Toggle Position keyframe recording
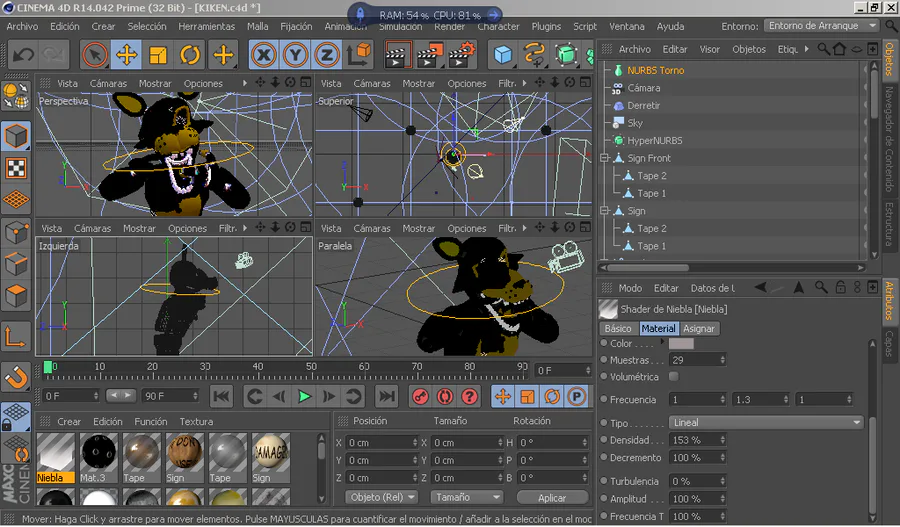This screenshot has width=900, height=527. point(503,396)
